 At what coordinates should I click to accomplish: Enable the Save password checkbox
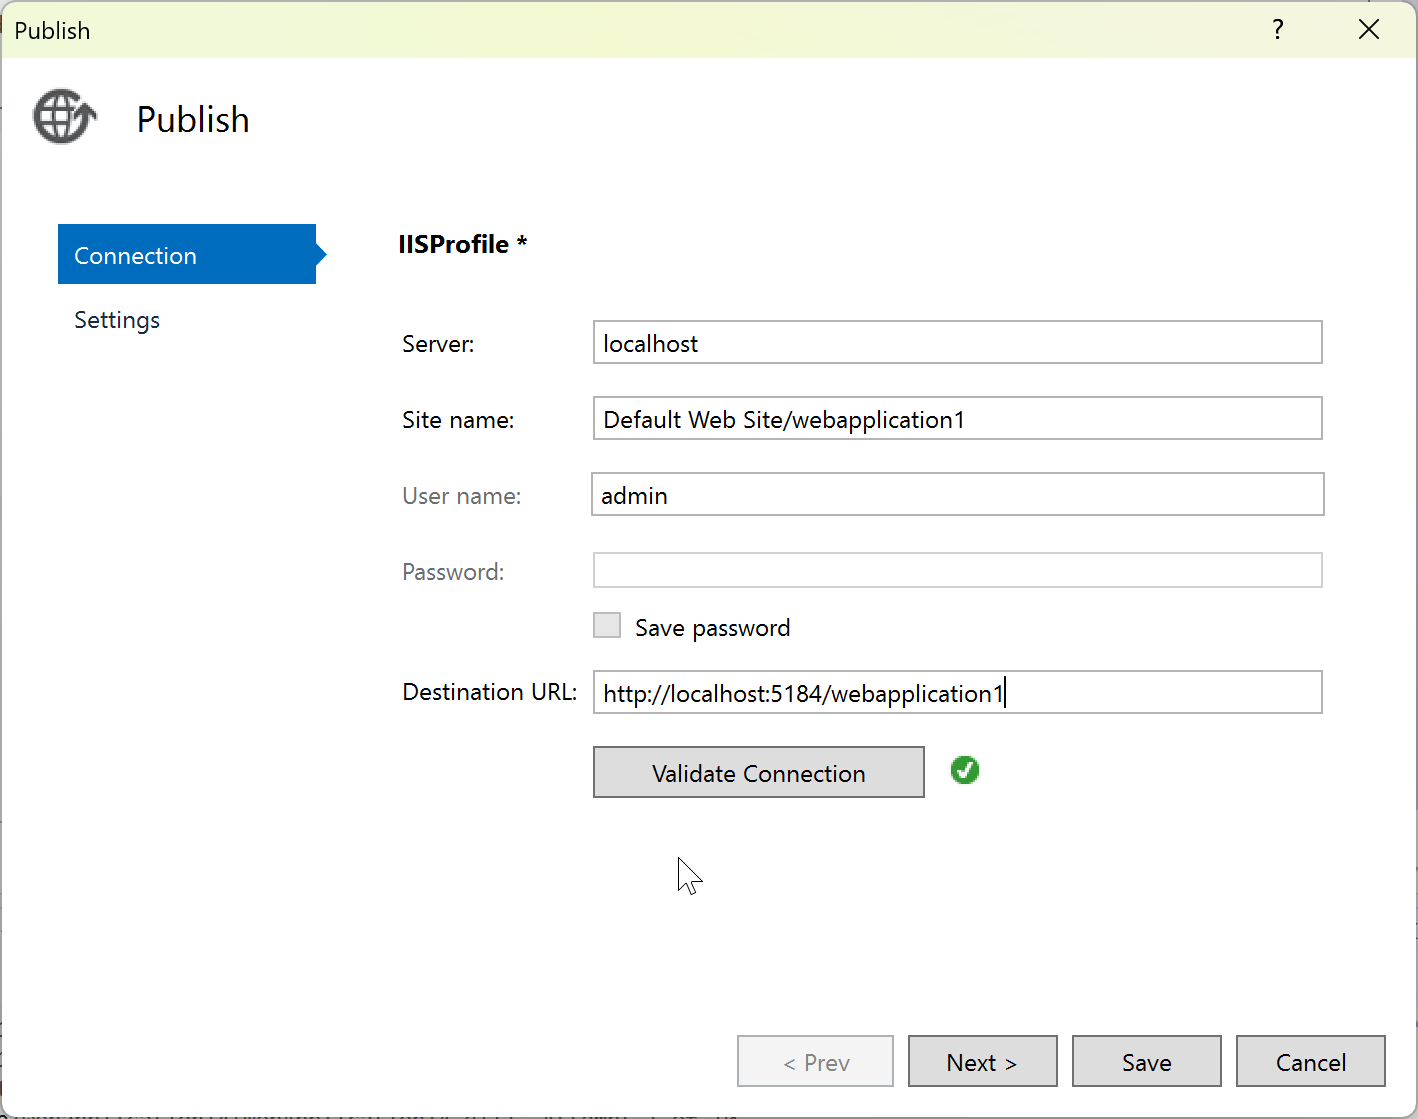[x=607, y=624]
